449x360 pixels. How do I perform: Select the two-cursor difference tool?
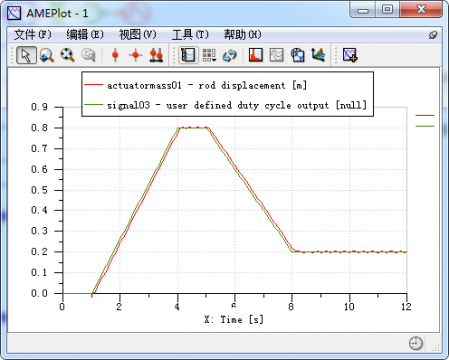156,55
